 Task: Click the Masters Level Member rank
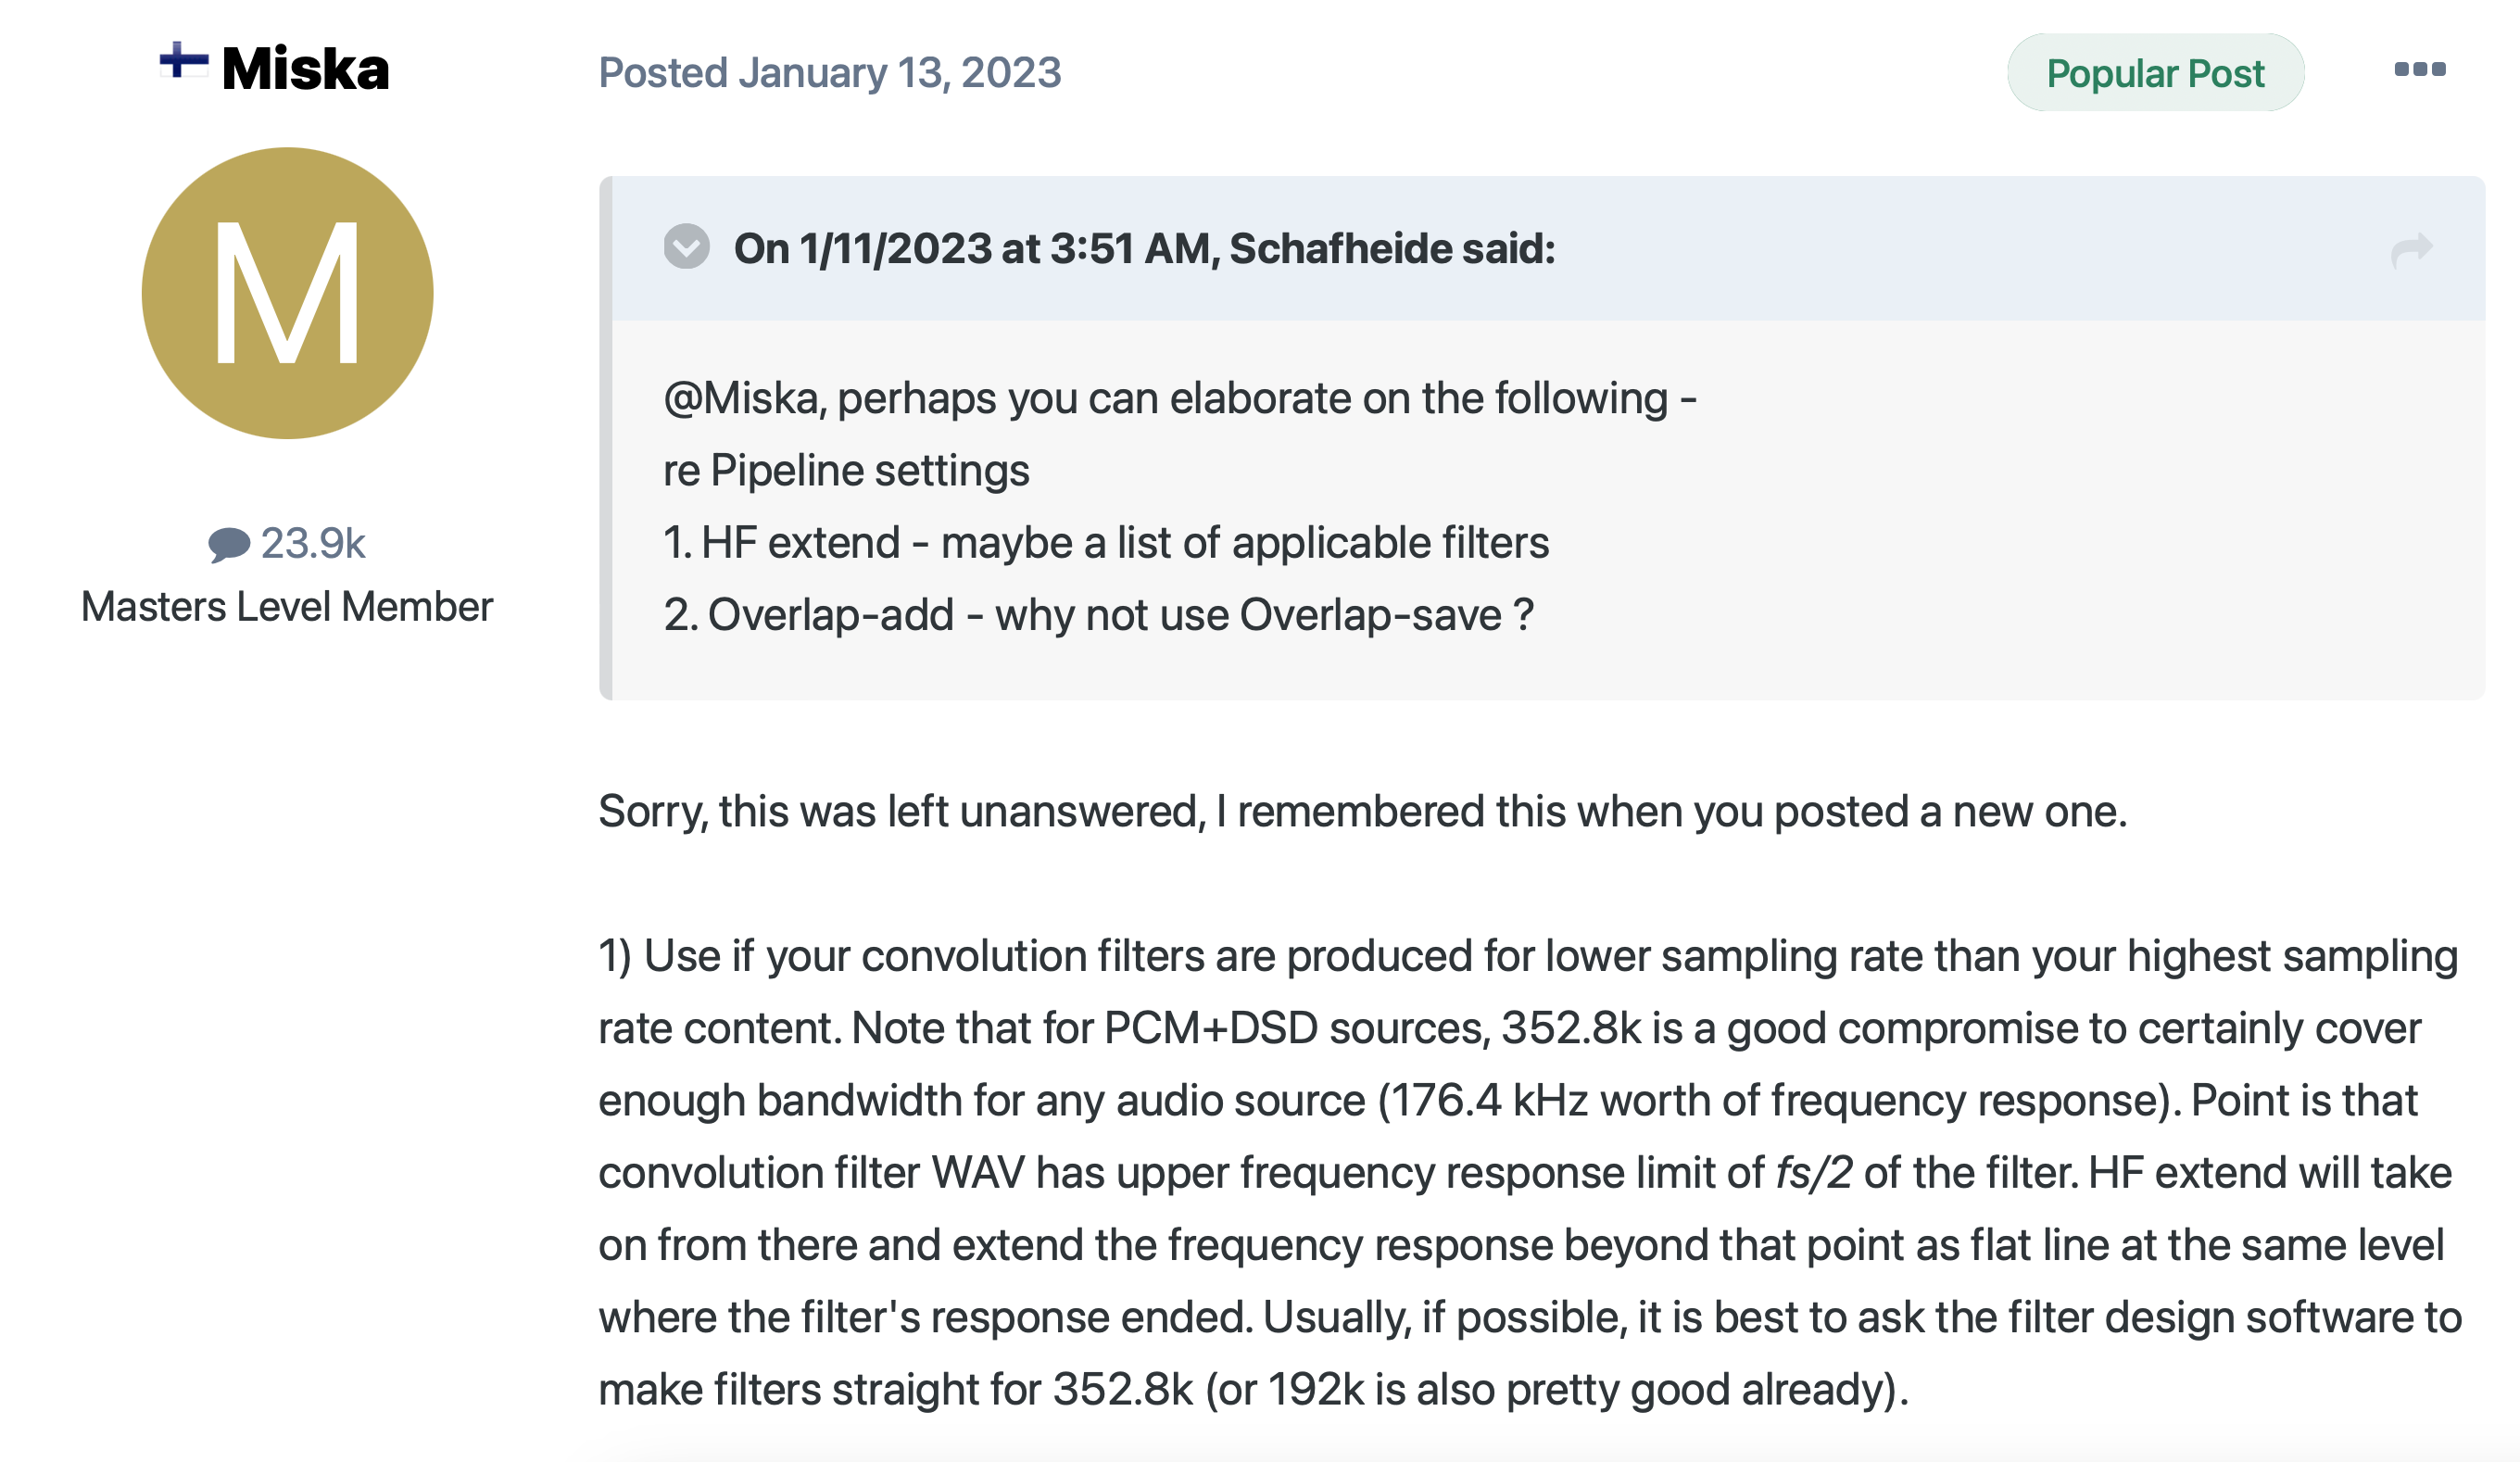tap(287, 607)
